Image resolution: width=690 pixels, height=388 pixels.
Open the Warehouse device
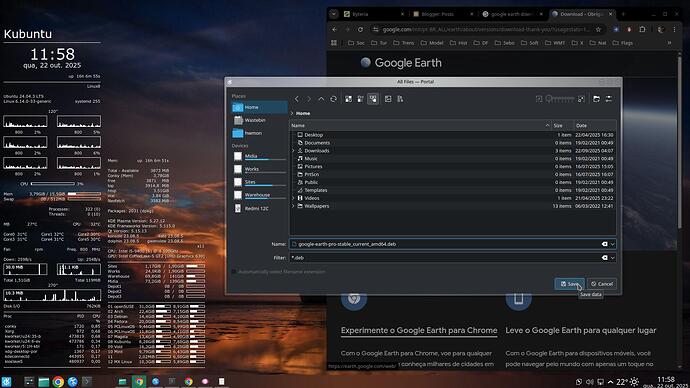pos(259,195)
